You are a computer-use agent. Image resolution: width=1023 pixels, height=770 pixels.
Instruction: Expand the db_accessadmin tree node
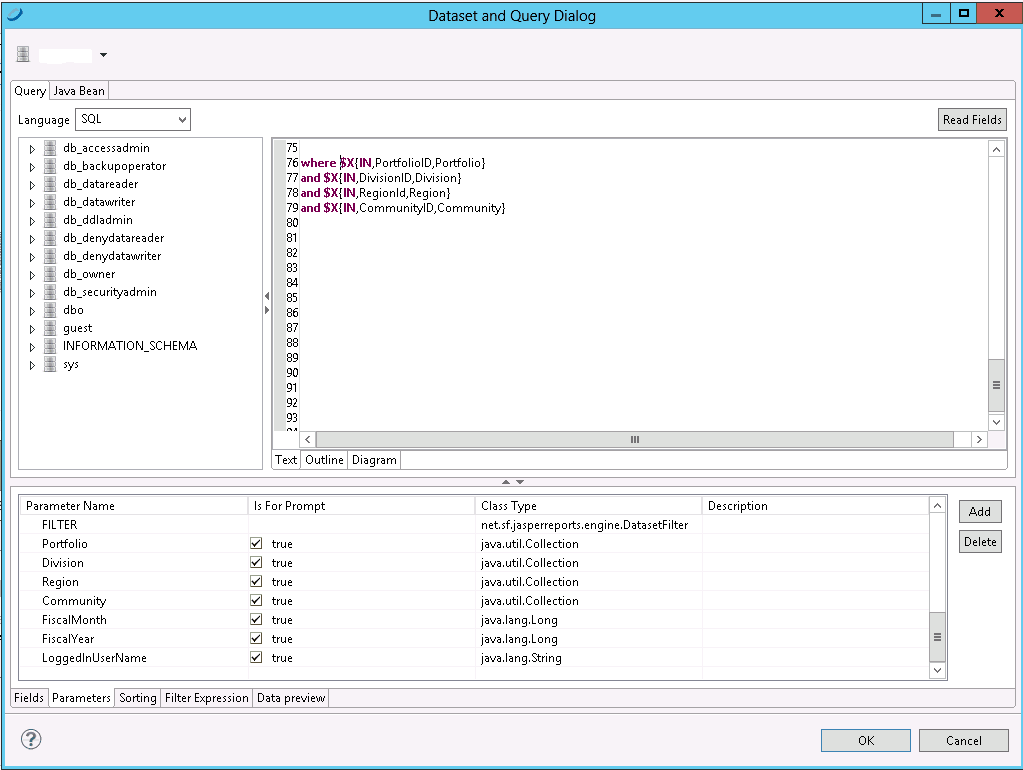pos(32,149)
